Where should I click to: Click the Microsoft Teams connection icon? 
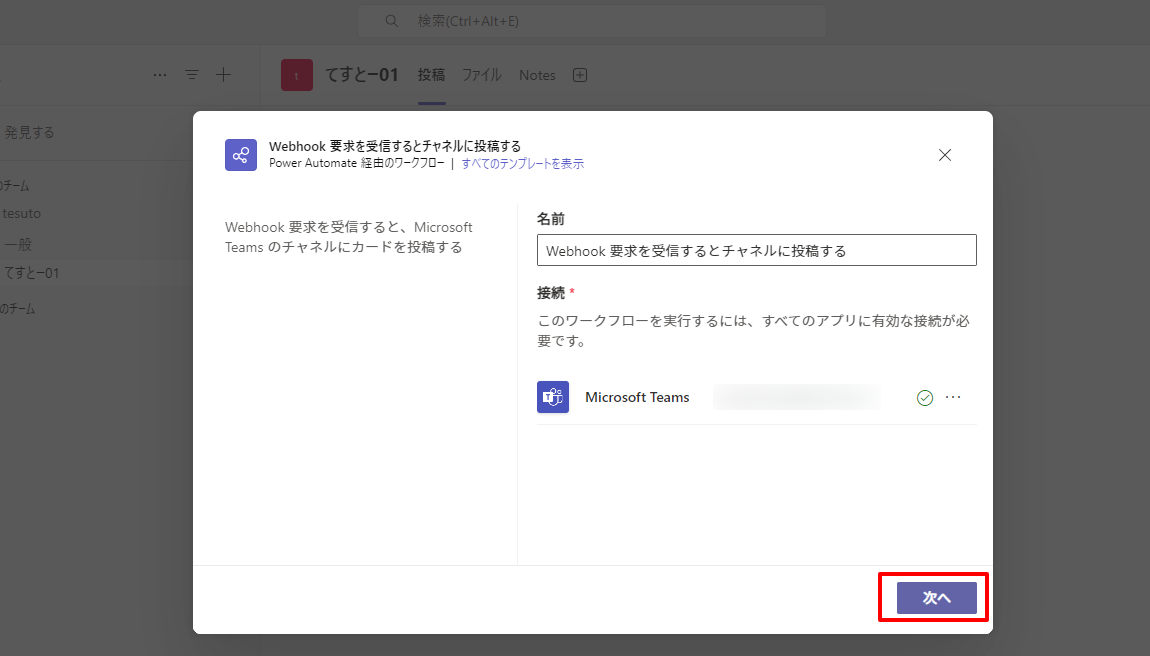pyautogui.click(x=553, y=397)
